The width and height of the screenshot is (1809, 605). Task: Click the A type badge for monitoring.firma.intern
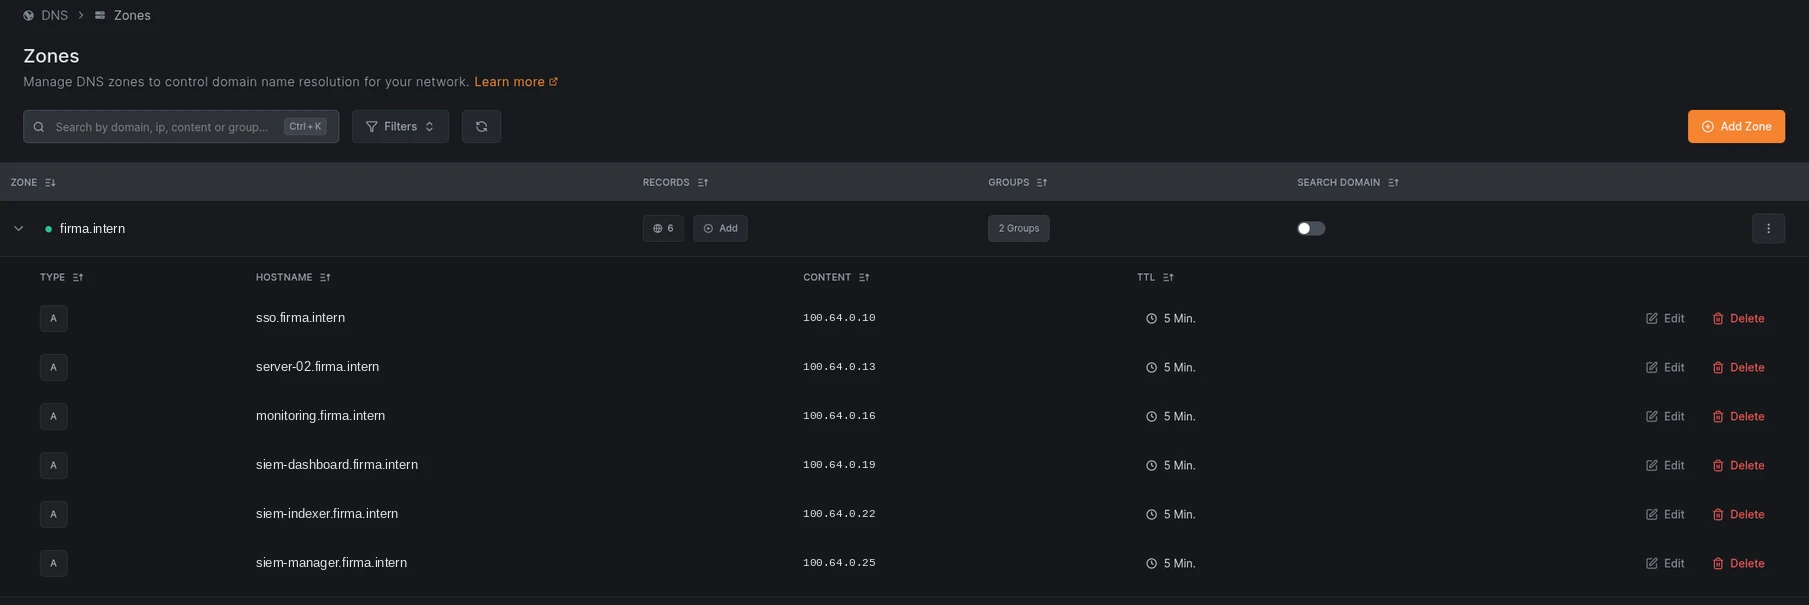54,416
